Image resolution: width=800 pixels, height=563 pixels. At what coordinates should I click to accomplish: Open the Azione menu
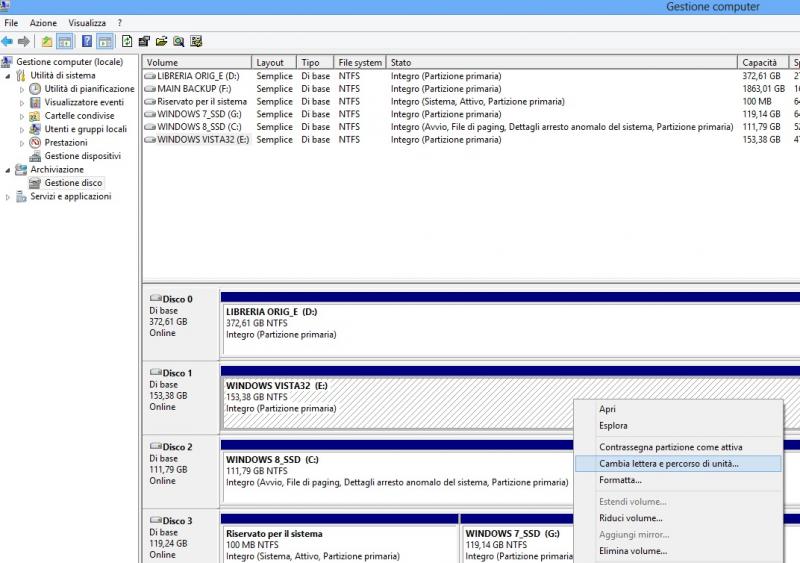pos(43,23)
